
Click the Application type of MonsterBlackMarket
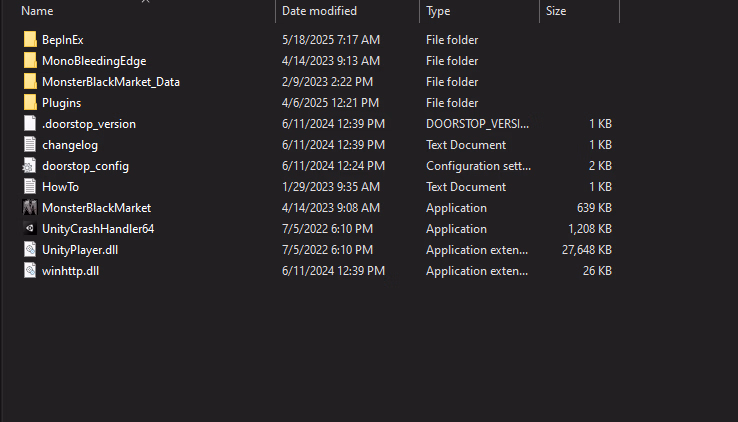[x=456, y=208]
